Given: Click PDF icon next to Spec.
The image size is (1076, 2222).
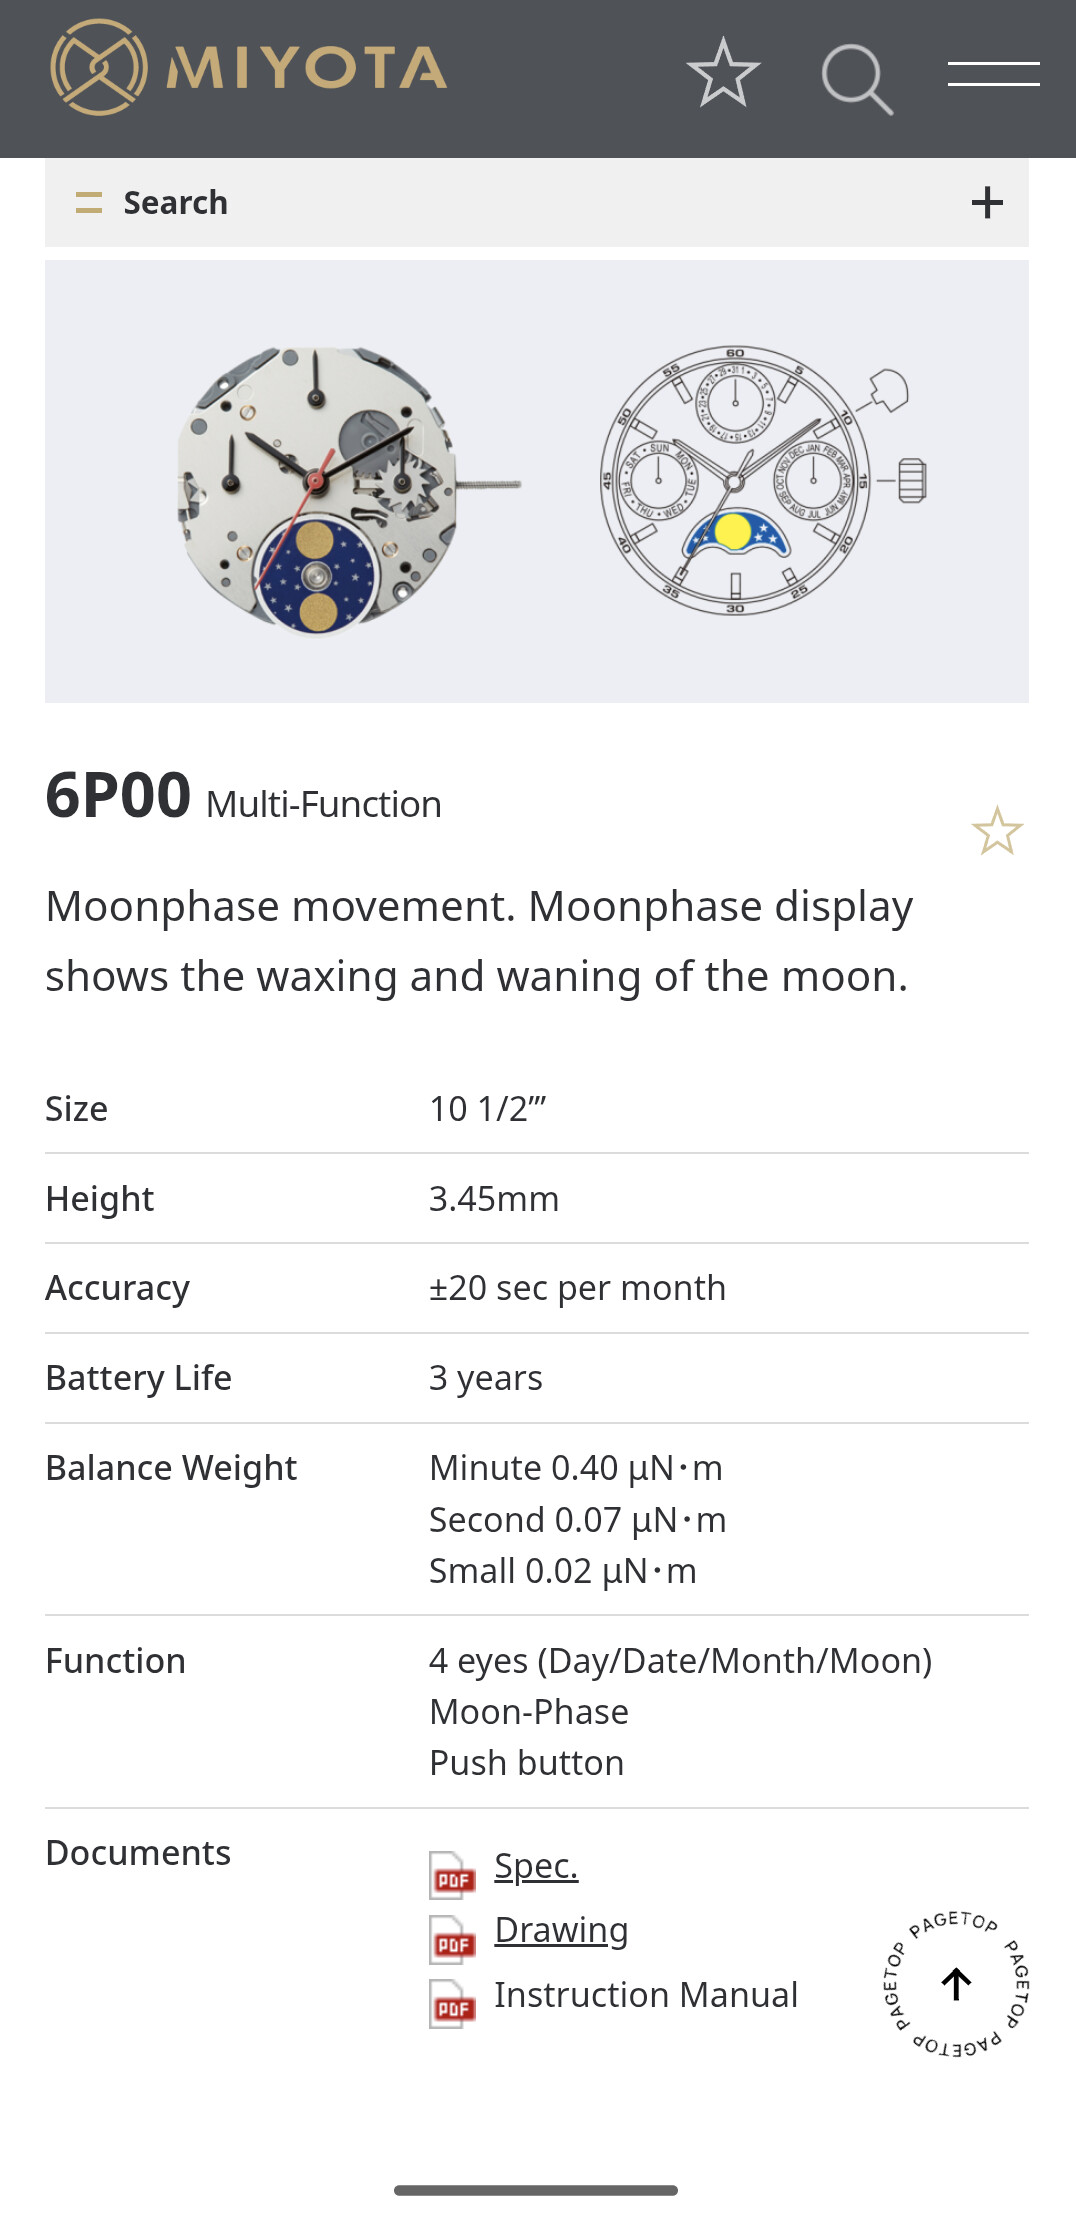Looking at the screenshot, I should coord(452,1875).
